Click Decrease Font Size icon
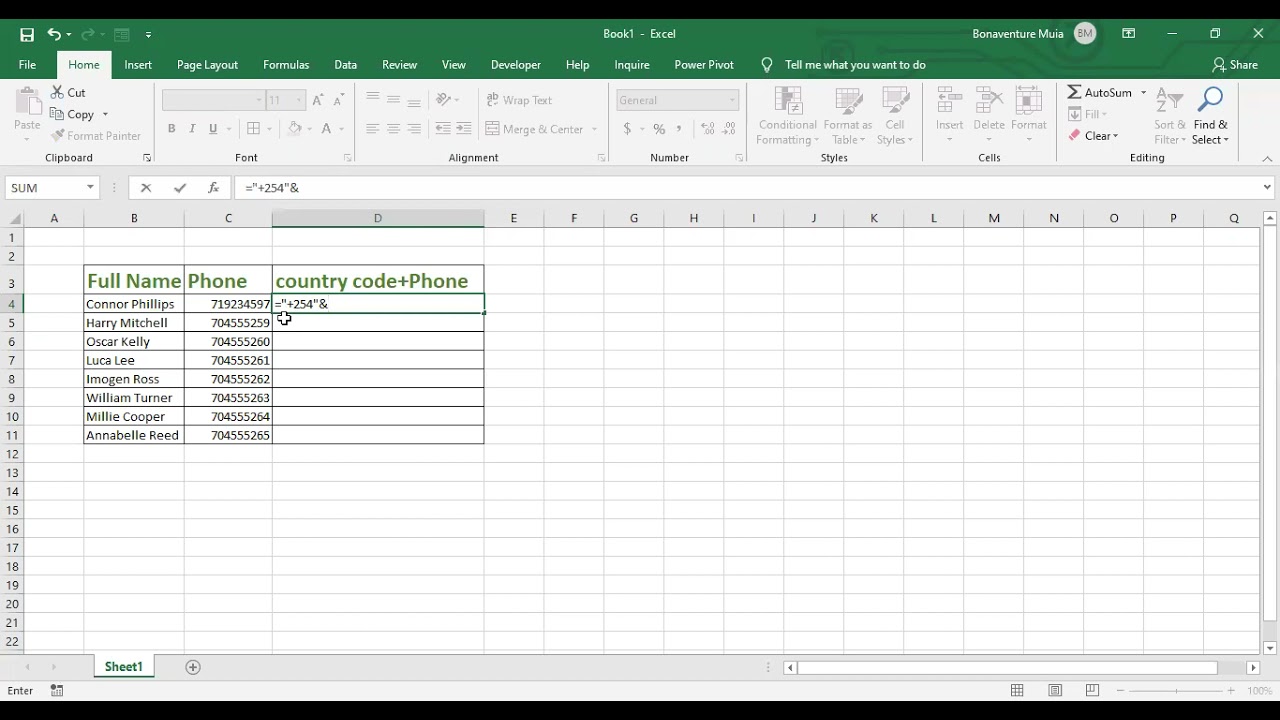Screen dimensions: 1280x720 pos(339,100)
